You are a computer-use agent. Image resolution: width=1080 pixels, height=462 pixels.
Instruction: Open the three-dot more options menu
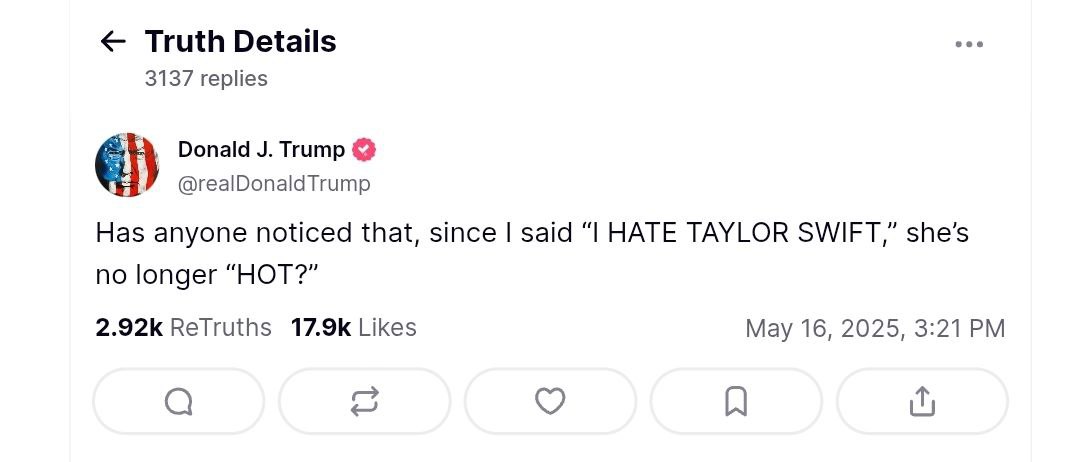point(968,44)
